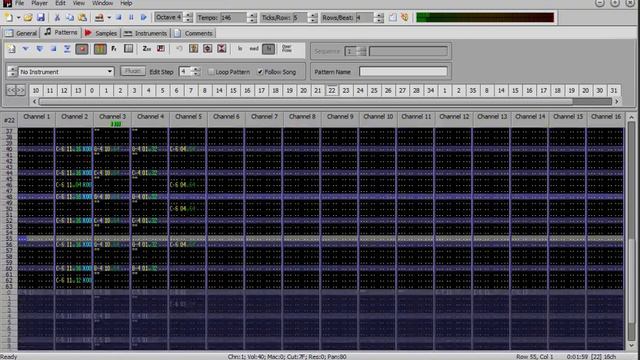Open channel manager grid icon
640x360 pixels.
[129, 49]
